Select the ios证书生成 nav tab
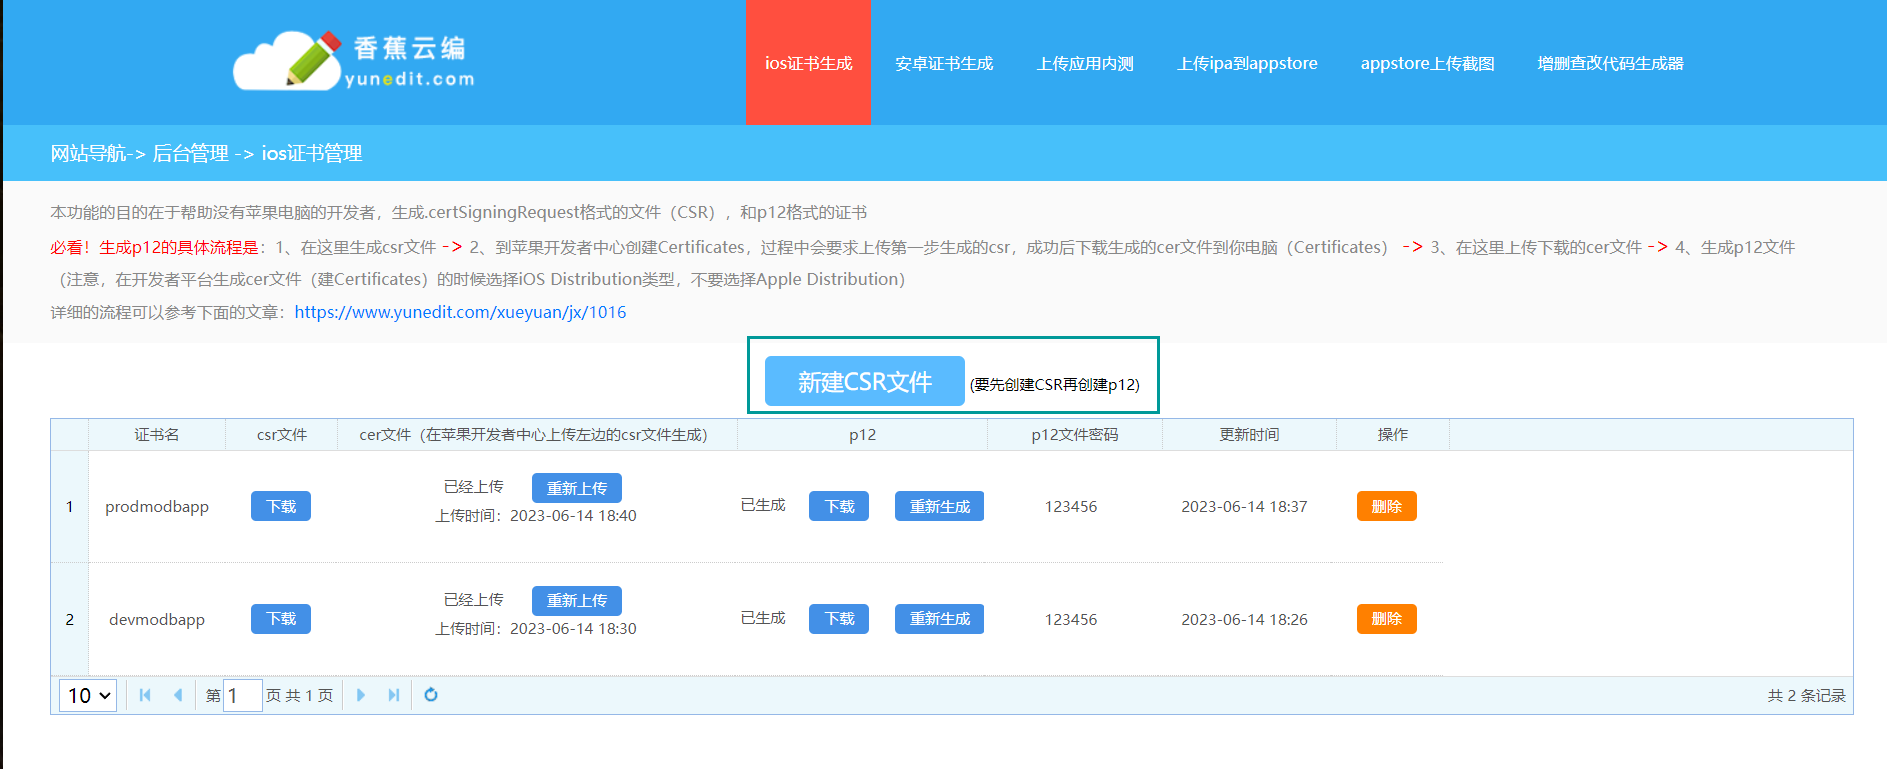This screenshot has width=1887, height=769. tap(808, 63)
